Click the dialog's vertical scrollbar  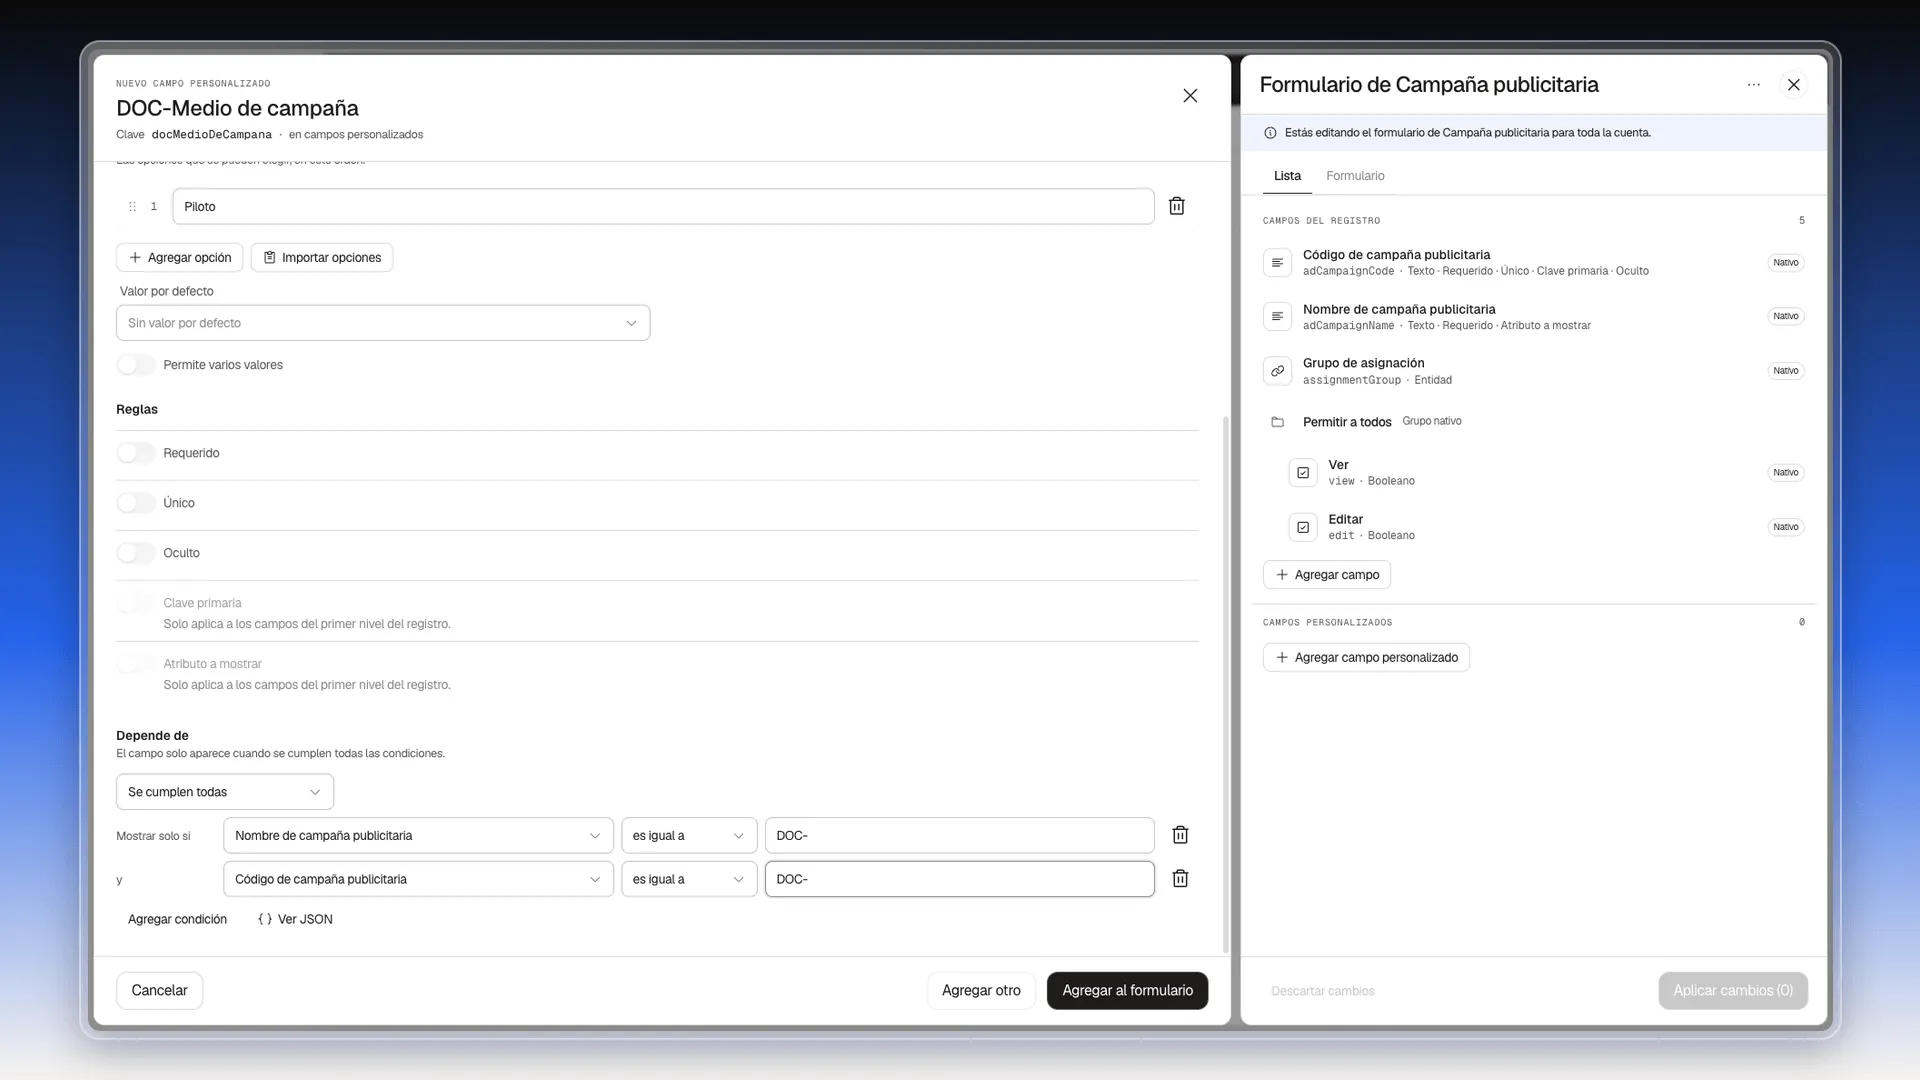pos(1226,685)
